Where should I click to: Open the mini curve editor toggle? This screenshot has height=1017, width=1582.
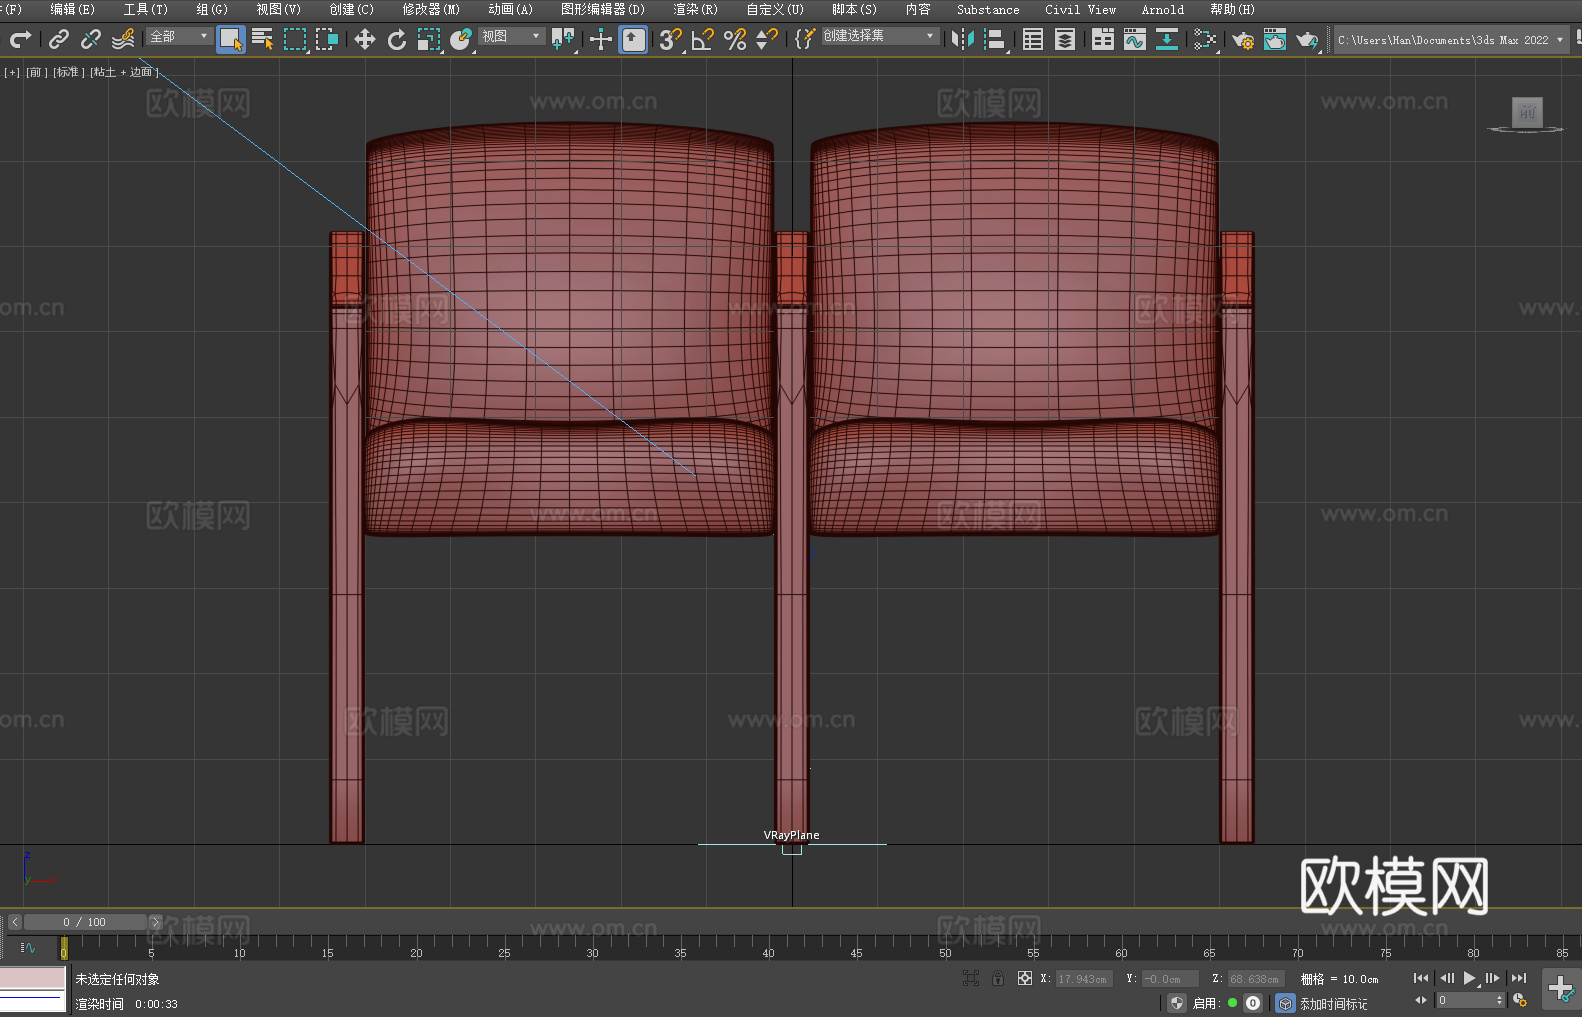pyautogui.click(x=28, y=947)
